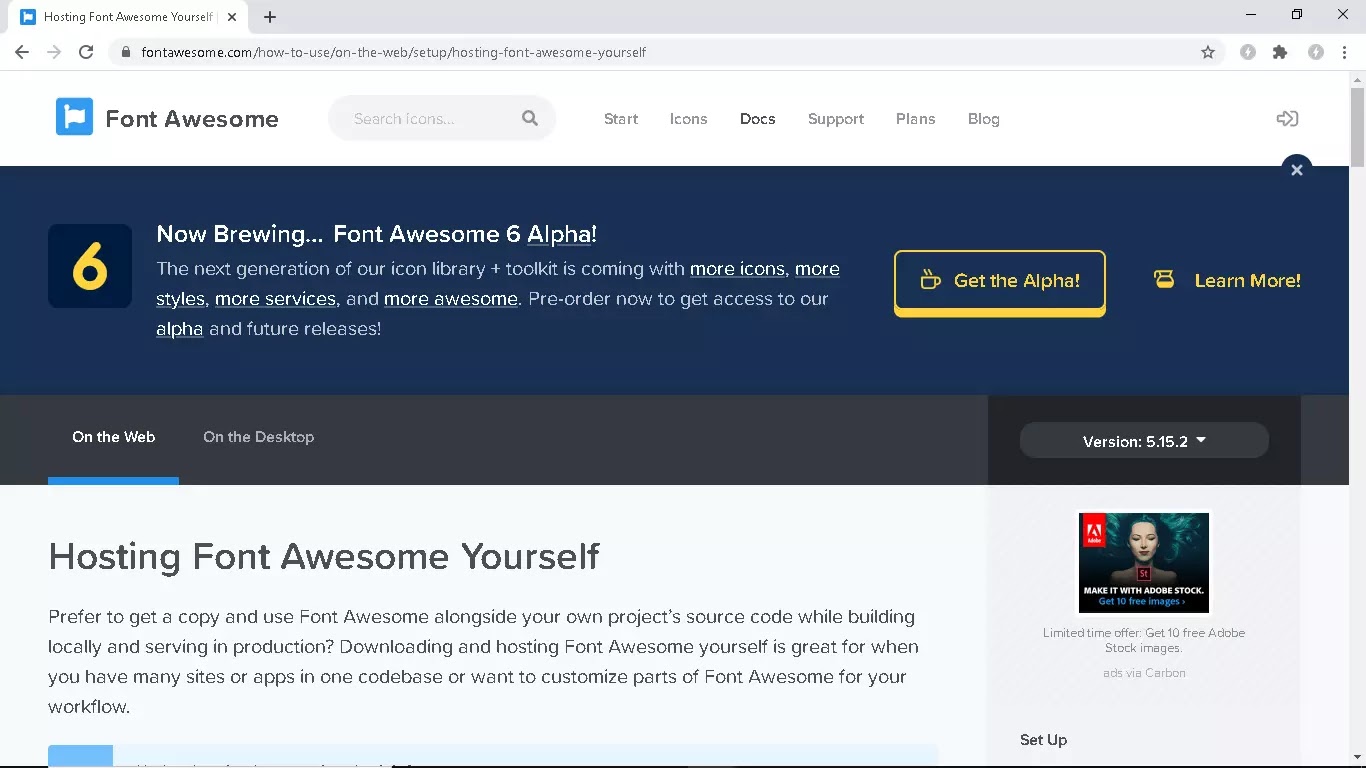Image resolution: width=1366 pixels, height=768 pixels.
Task: Click the browser address bar URL
Action: tap(394, 52)
